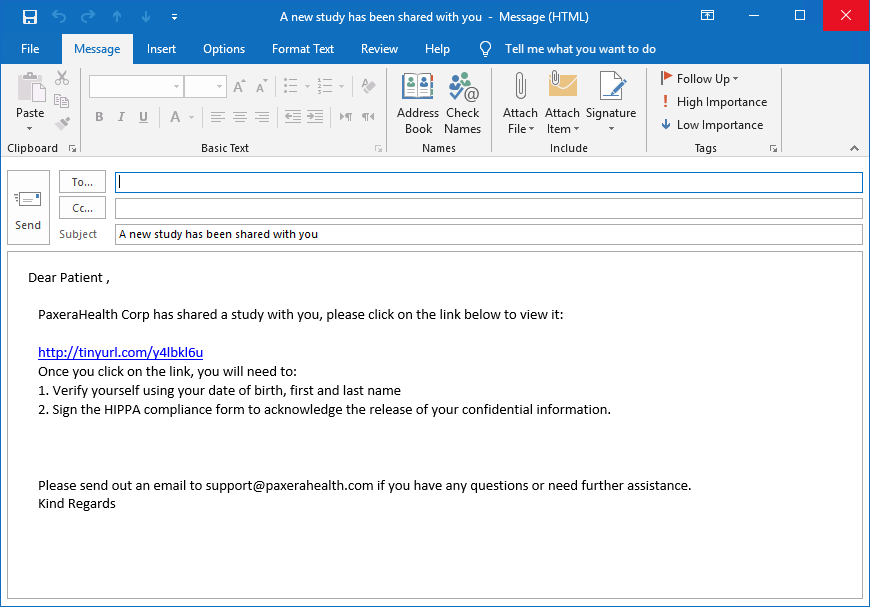
Task: Click inside the Cc address field
Action: point(488,208)
